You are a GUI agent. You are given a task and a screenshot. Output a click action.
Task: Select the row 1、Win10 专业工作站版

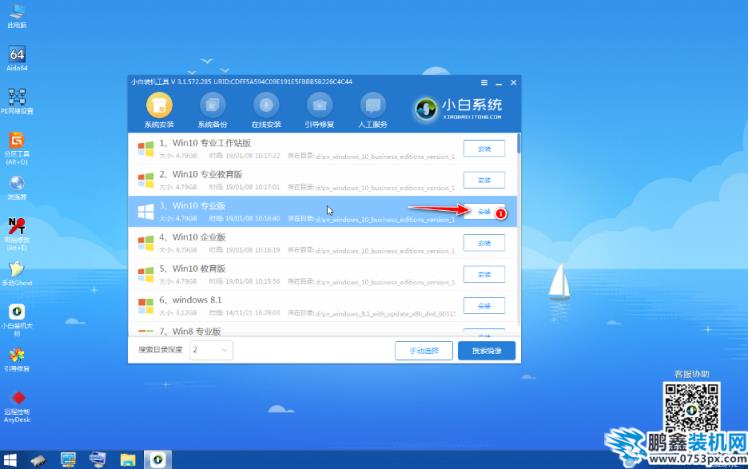tap(322, 149)
